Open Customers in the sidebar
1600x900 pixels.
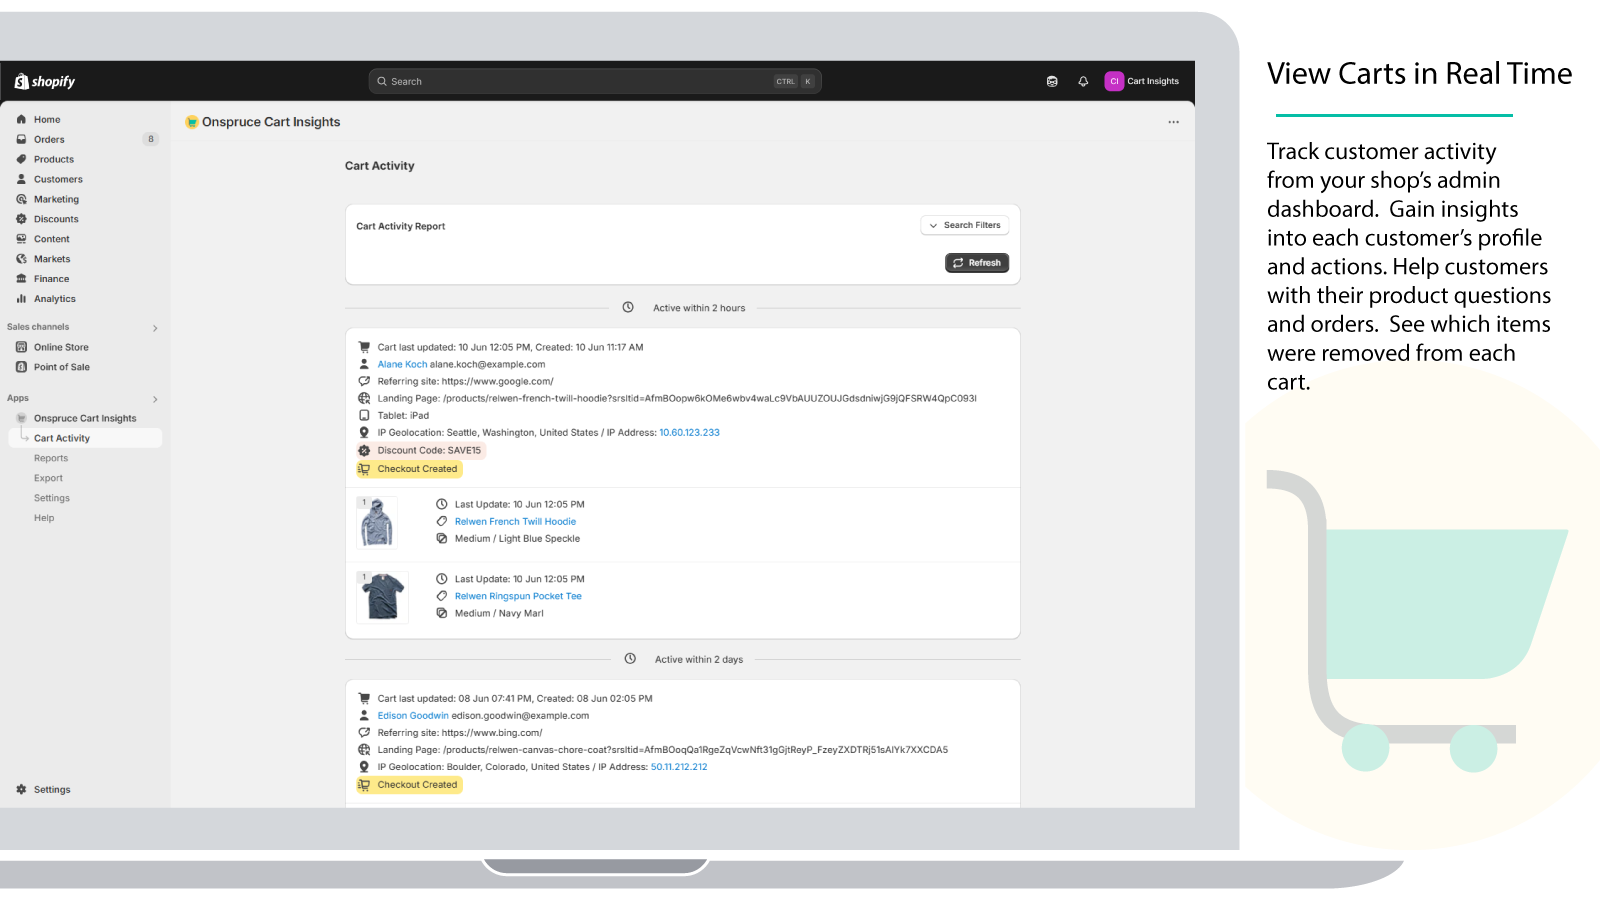click(58, 180)
